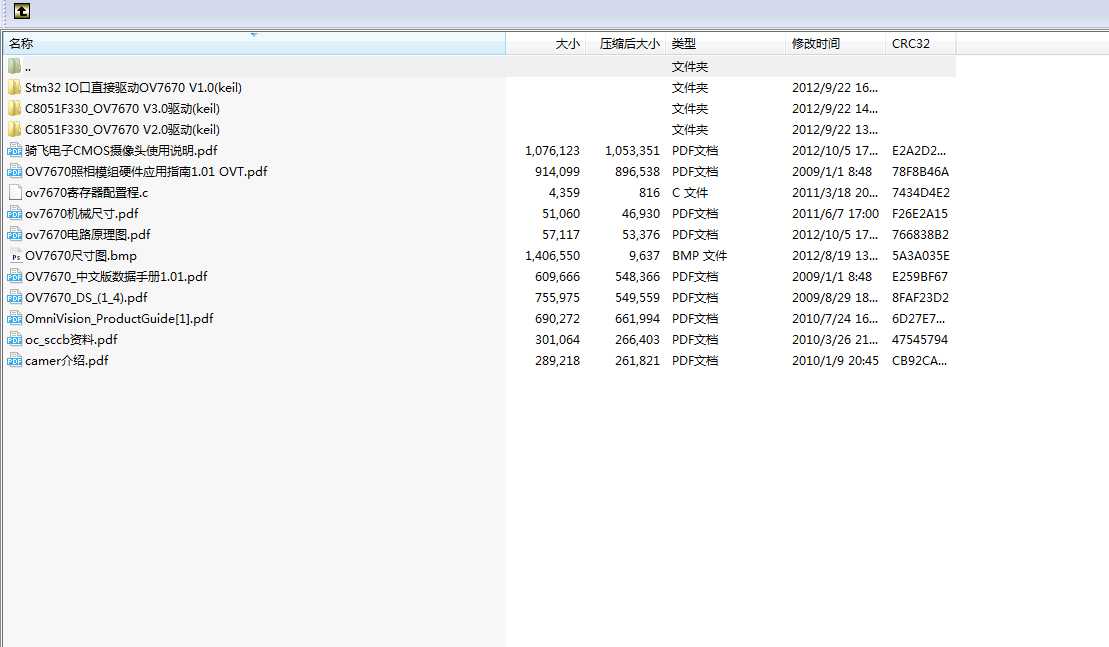Select file name oc_sccb资料.pdf
The width and height of the screenshot is (1109, 647).
(x=71, y=339)
